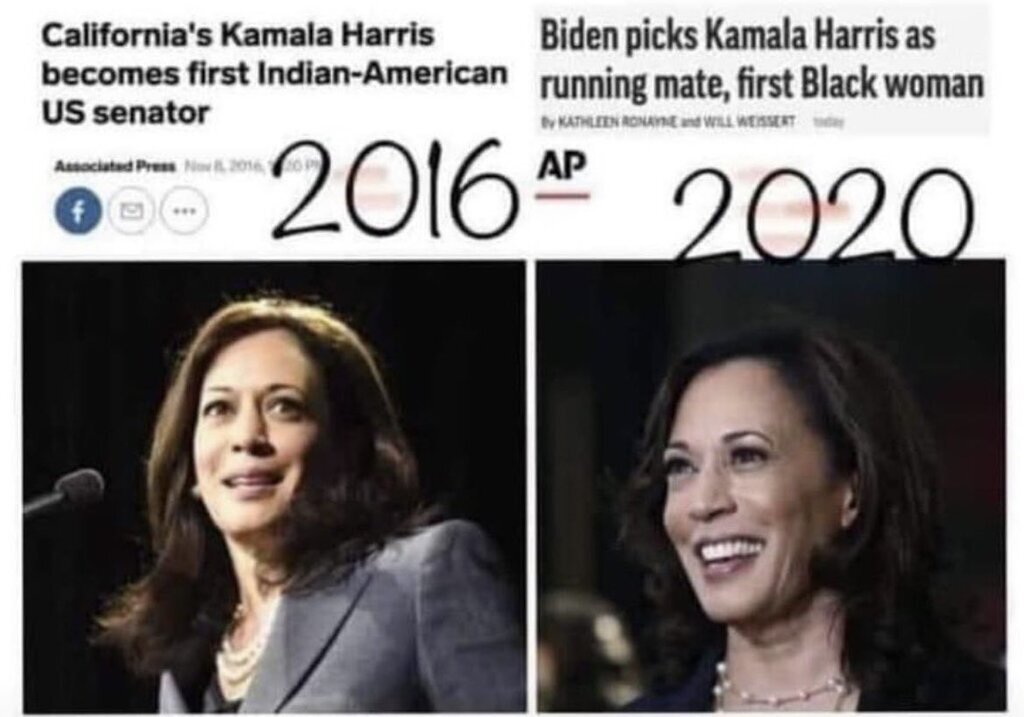Image resolution: width=1024 pixels, height=717 pixels.
Task: Open the photo of woman in gray blazer
Action: tap(274, 487)
